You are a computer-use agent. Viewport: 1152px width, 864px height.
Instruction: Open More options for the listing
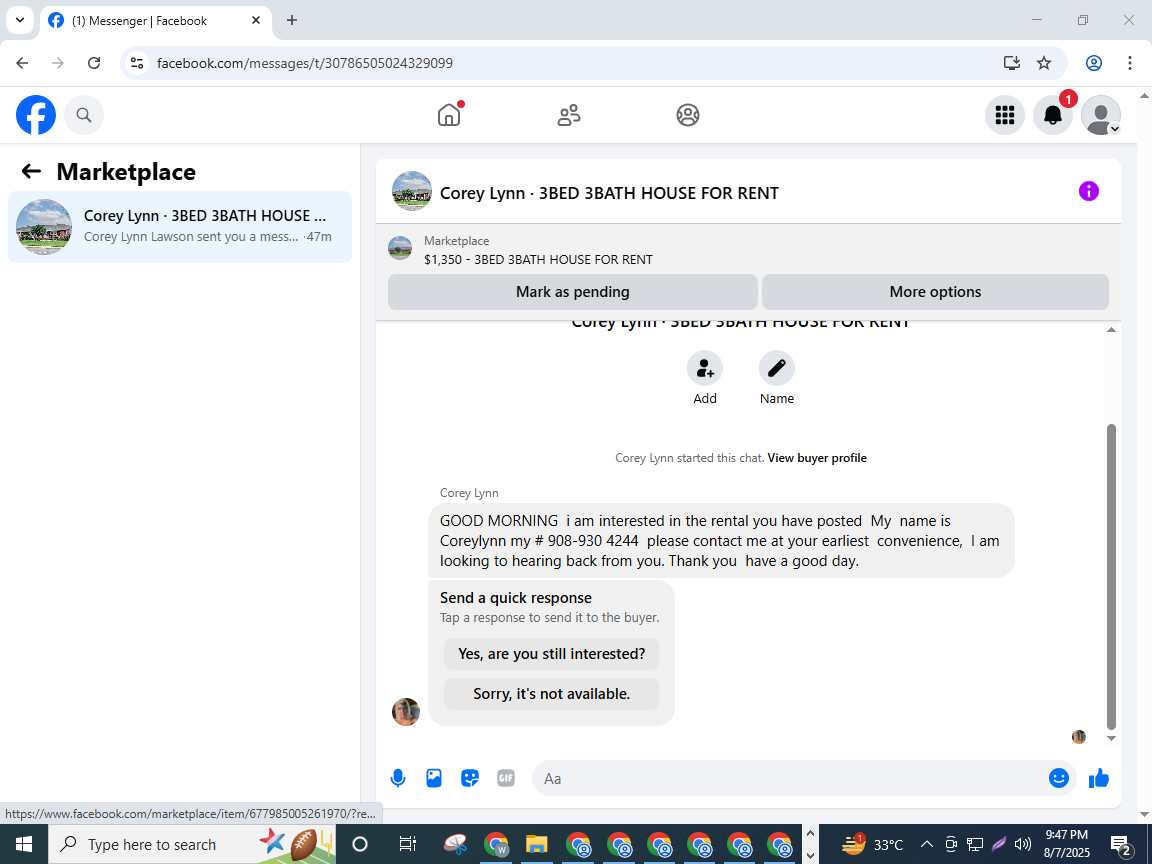click(935, 292)
